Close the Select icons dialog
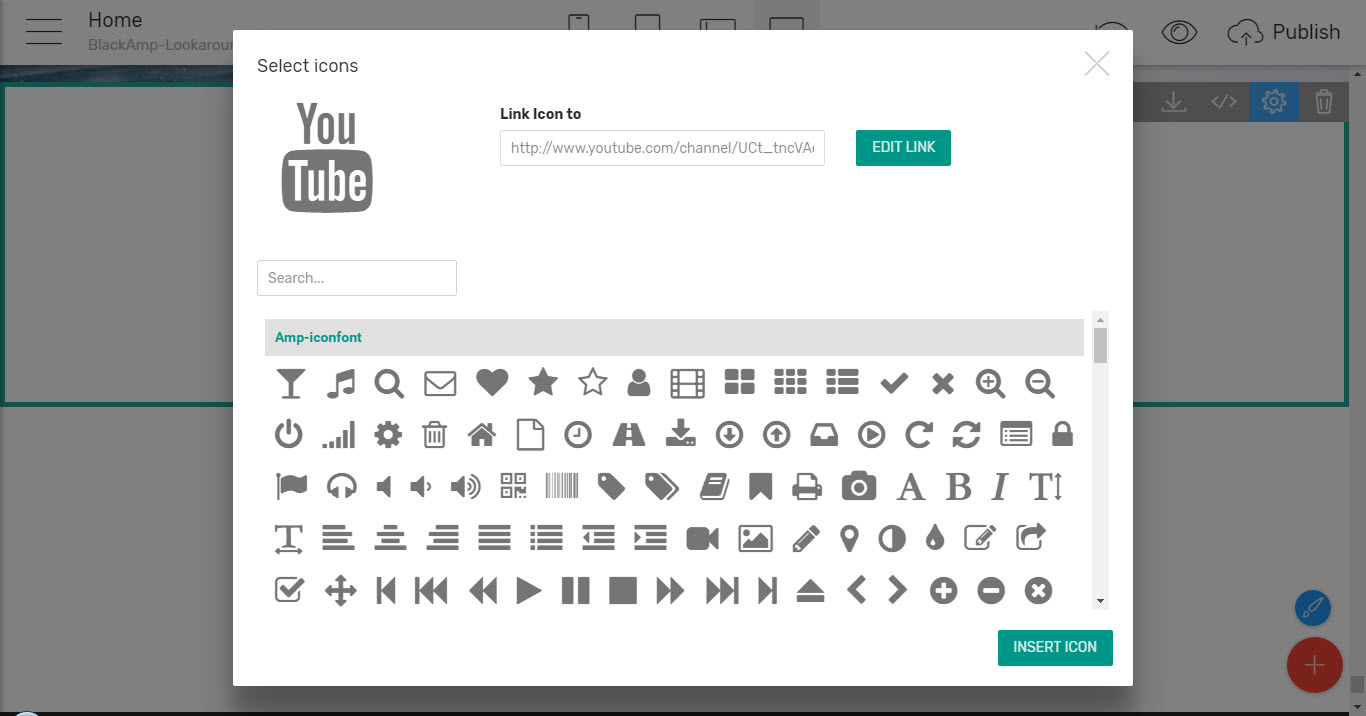The width and height of the screenshot is (1366, 716). [x=1097, y=64]
